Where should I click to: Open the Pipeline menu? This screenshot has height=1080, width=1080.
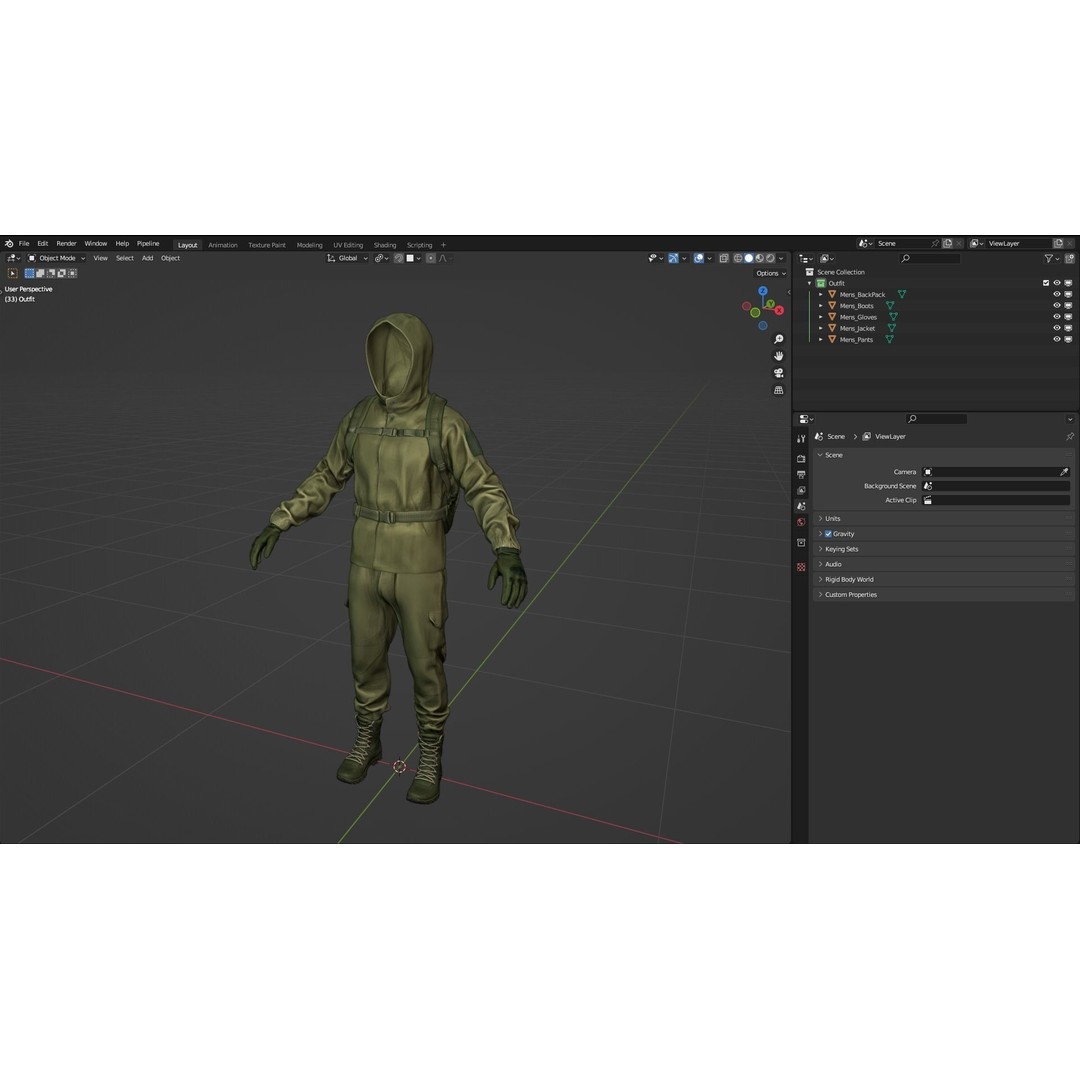[148, 244]
